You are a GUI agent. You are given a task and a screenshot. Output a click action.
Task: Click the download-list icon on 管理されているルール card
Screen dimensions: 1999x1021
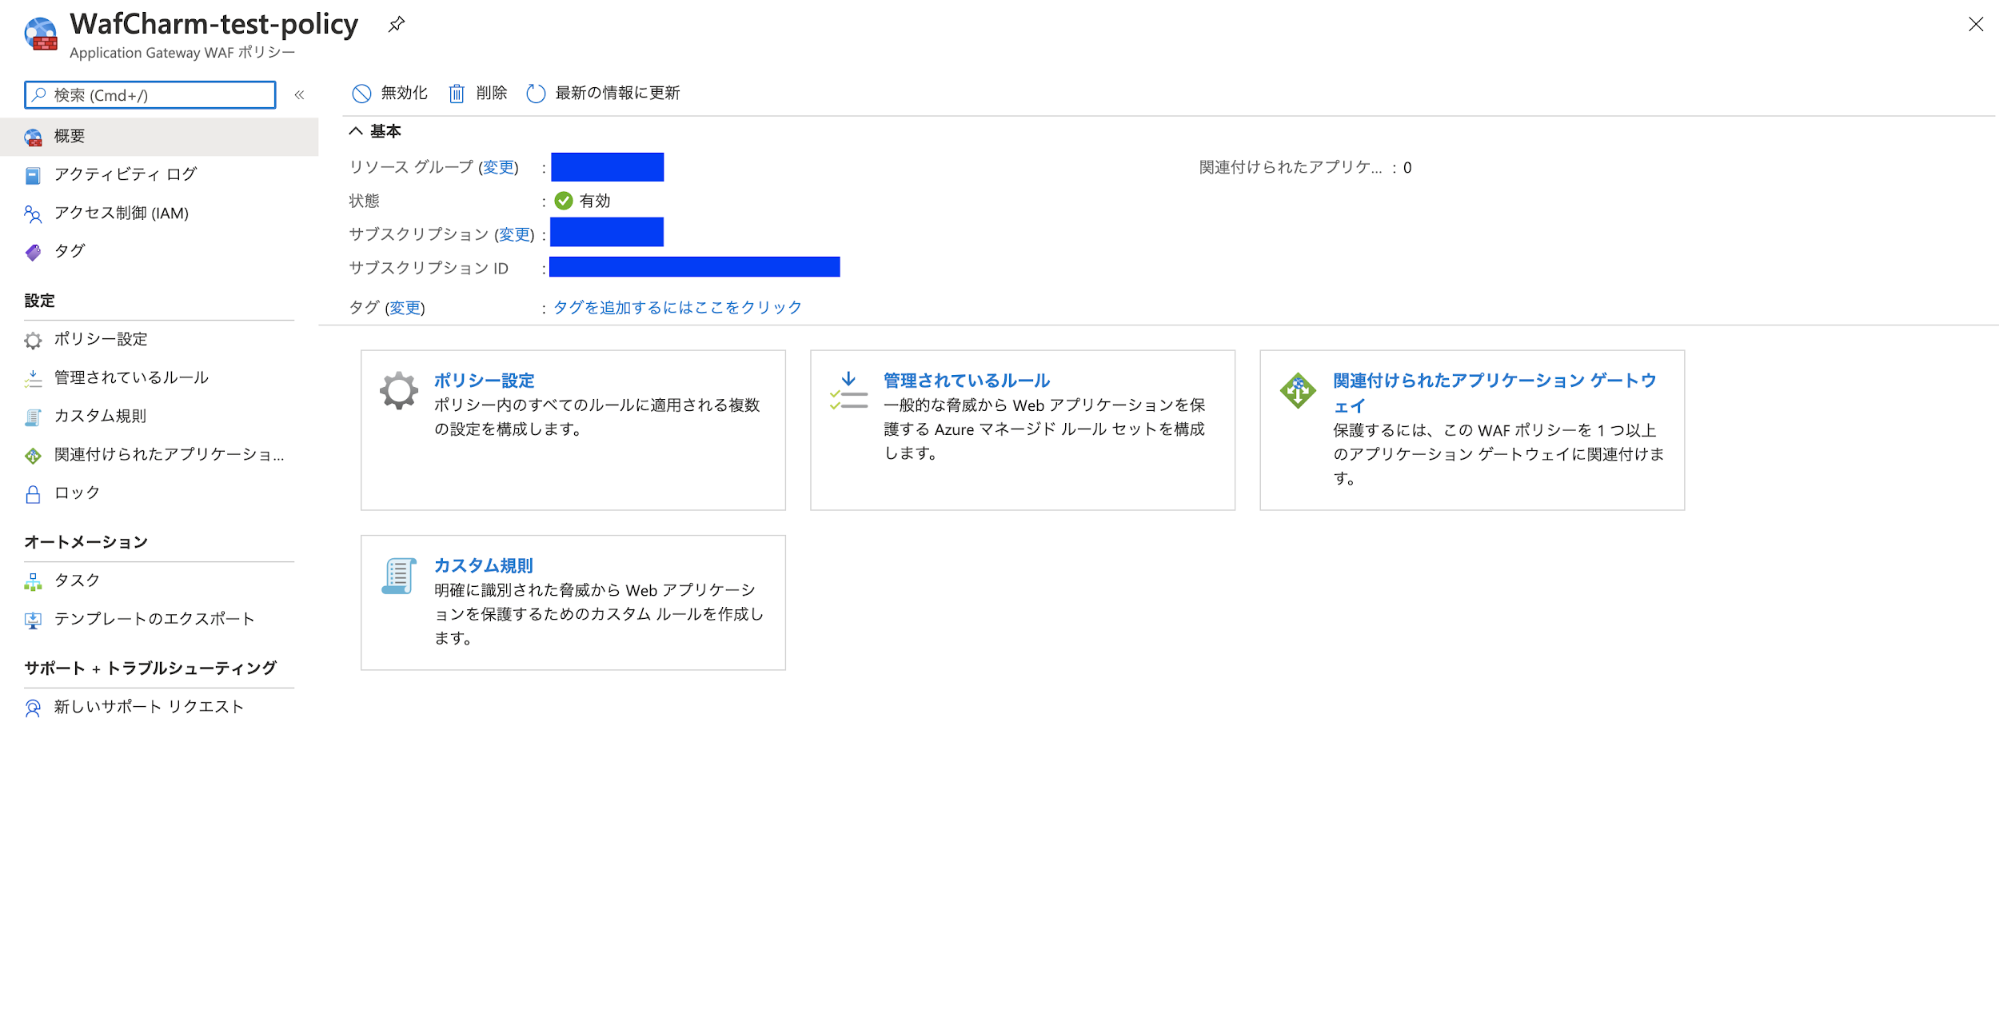point(848,391)
